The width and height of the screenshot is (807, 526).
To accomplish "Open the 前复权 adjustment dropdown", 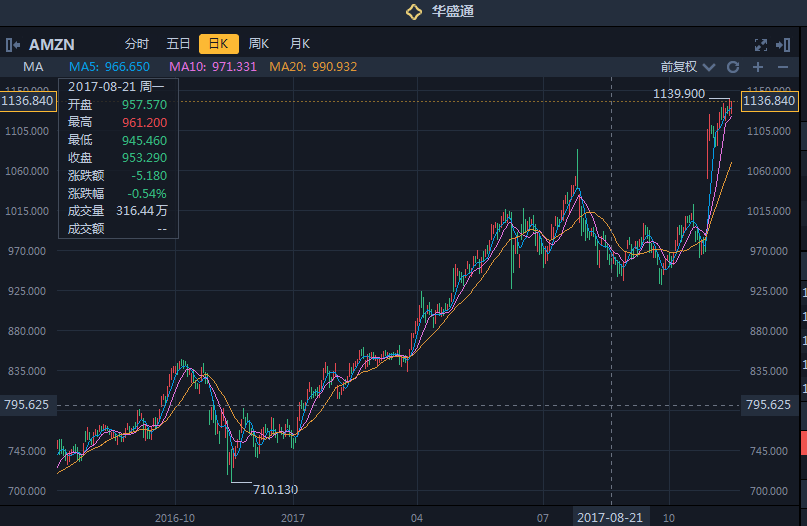I will tap(688, 67).
